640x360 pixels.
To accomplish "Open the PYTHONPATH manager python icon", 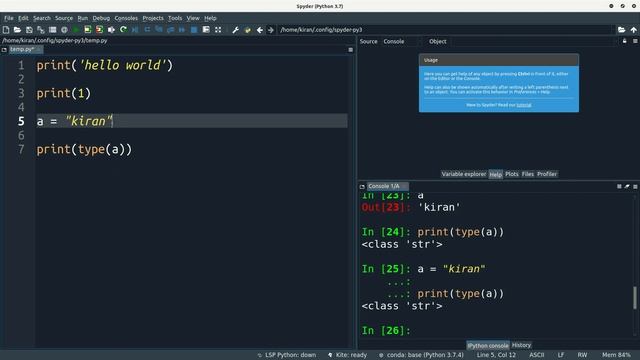I will (247, 30).
